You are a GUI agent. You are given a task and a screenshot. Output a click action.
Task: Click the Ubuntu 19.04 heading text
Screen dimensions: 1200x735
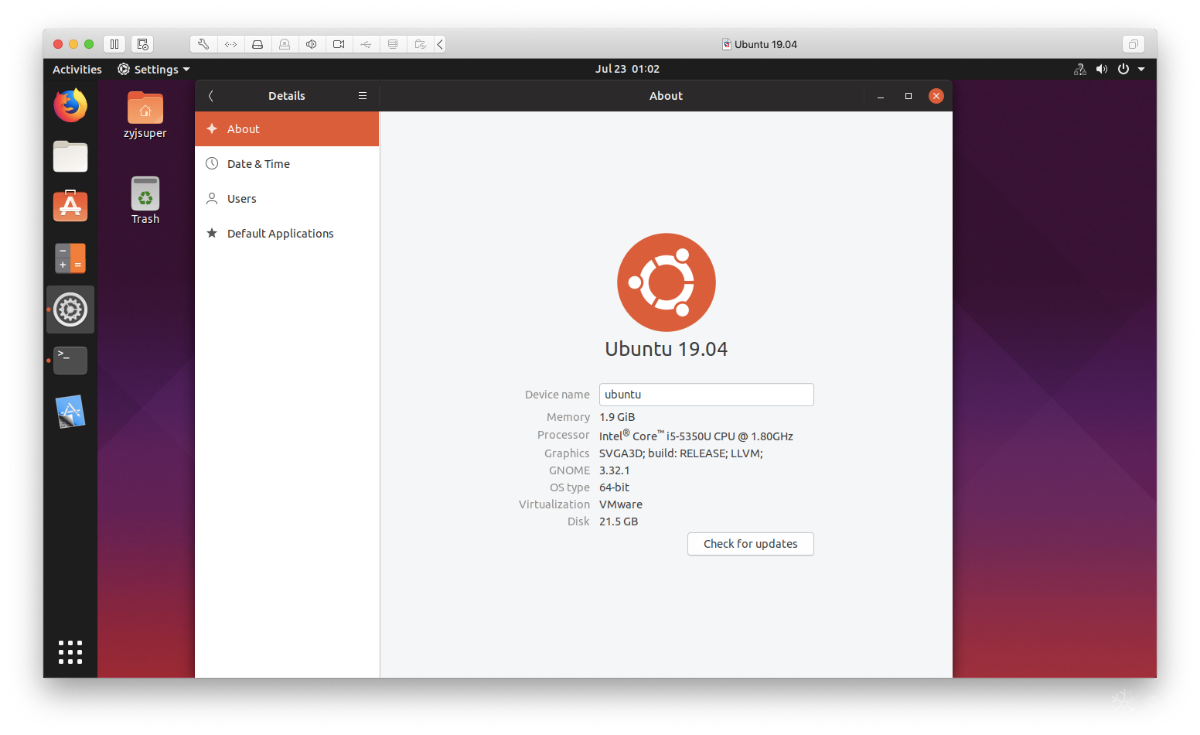pos(666,349)
